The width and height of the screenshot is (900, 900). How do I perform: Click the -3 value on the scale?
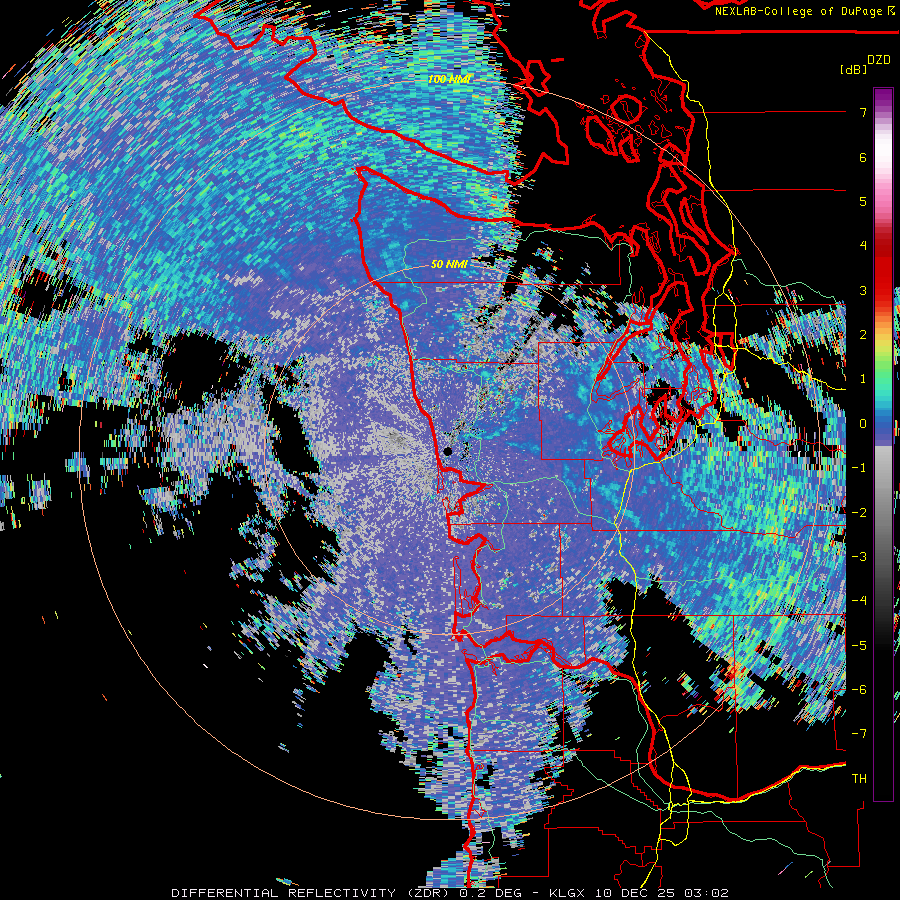[859, 557]
